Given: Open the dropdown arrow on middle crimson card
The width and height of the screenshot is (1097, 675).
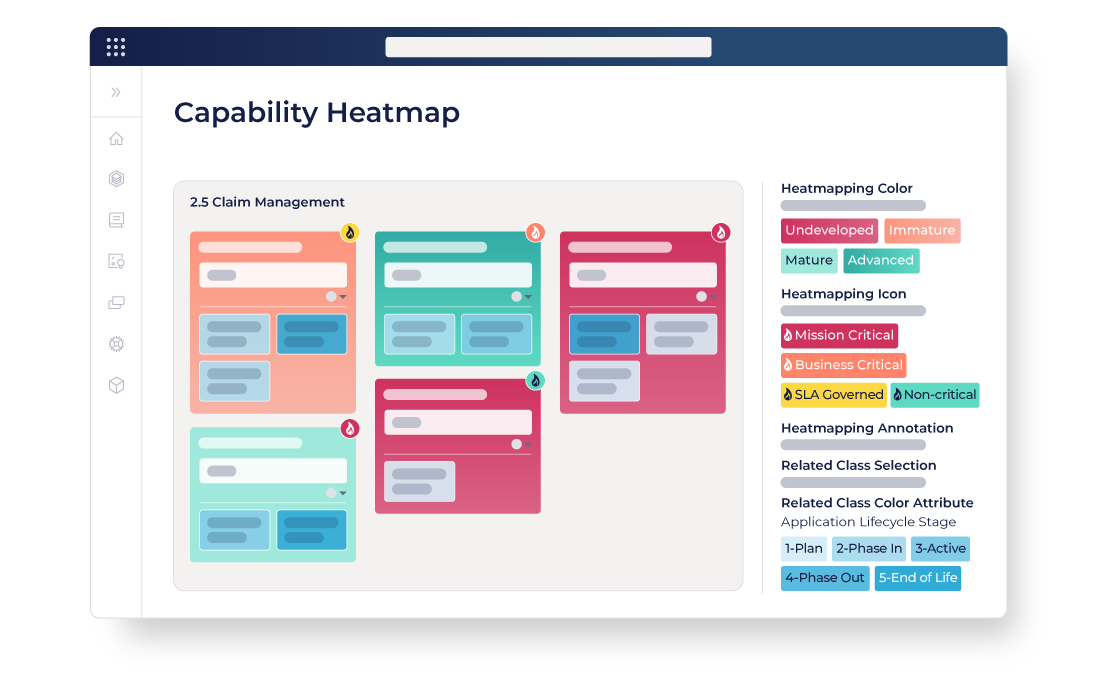Looking at the screenshot, I should coord(528,444).
